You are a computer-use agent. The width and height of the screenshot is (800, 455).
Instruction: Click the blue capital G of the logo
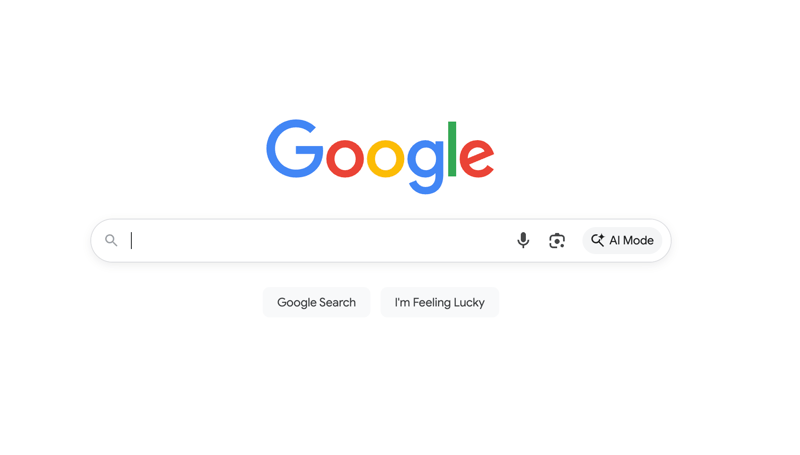coord(294,148)
